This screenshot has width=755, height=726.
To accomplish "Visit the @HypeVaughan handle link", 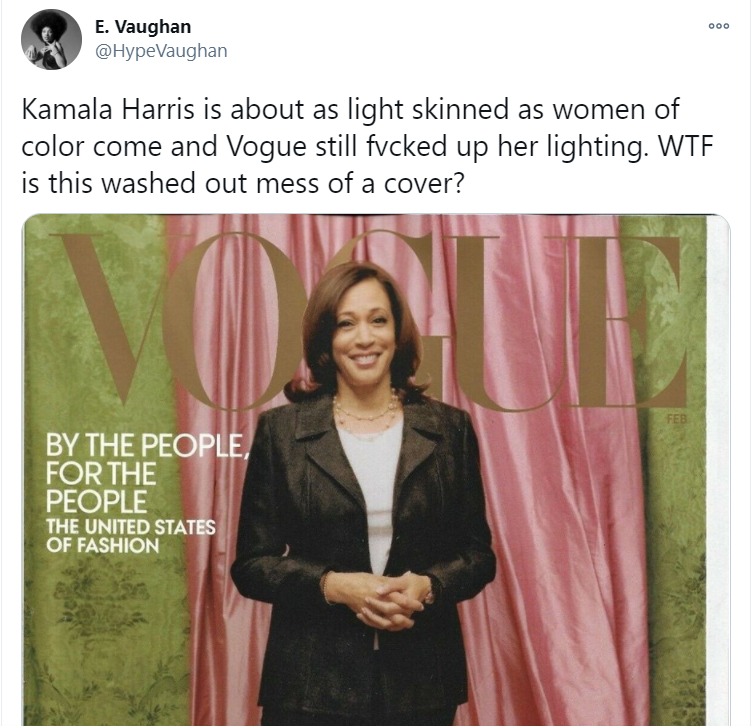I will pyautogui.click(x=161, y=51).
